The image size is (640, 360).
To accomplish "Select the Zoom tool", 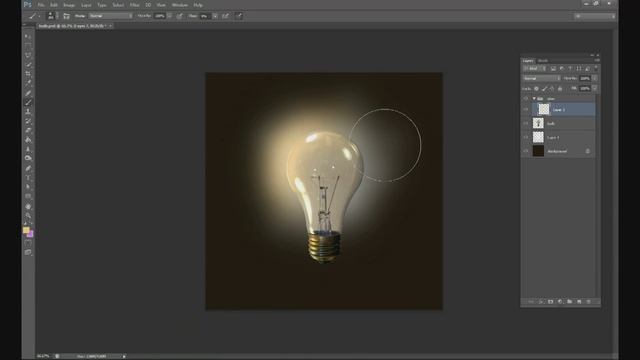I will [28, 216].
